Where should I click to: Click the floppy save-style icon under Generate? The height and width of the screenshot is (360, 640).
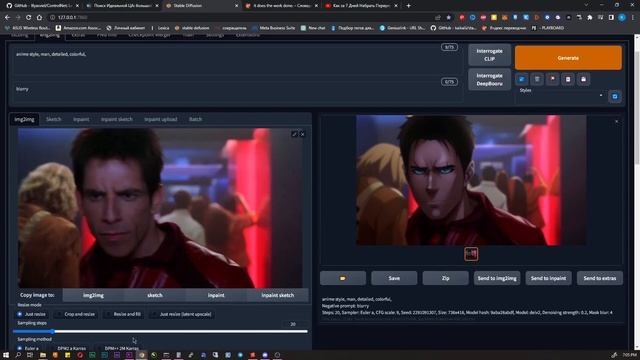pos(584,79)
